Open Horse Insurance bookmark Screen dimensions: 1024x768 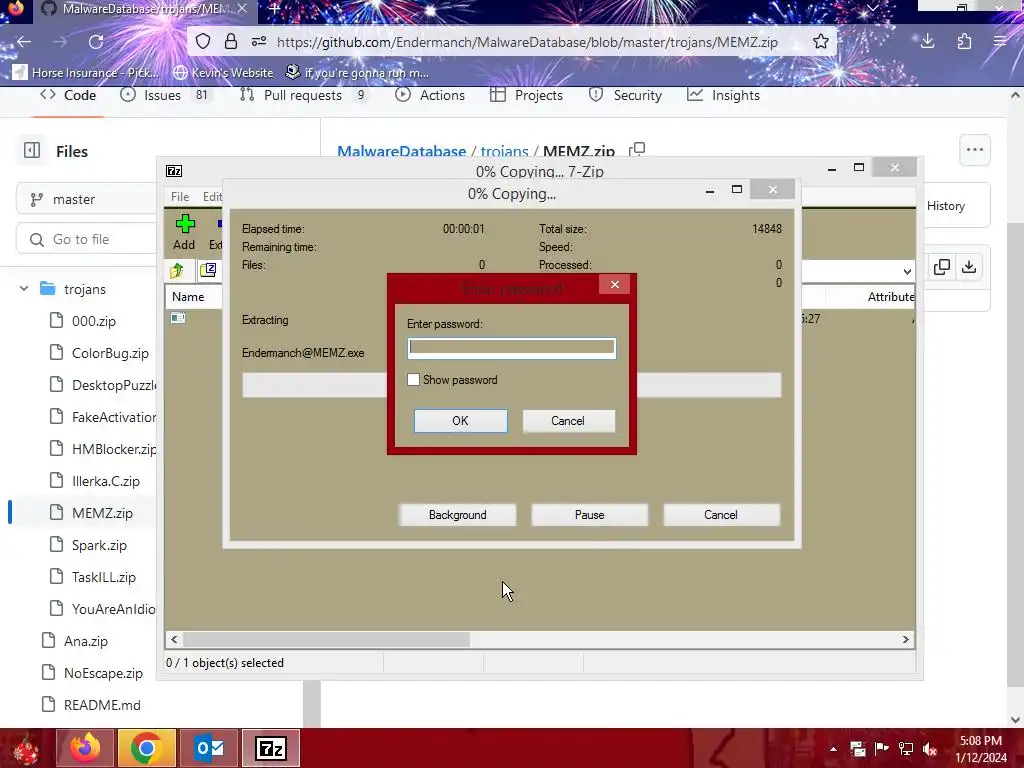point(86,72)
